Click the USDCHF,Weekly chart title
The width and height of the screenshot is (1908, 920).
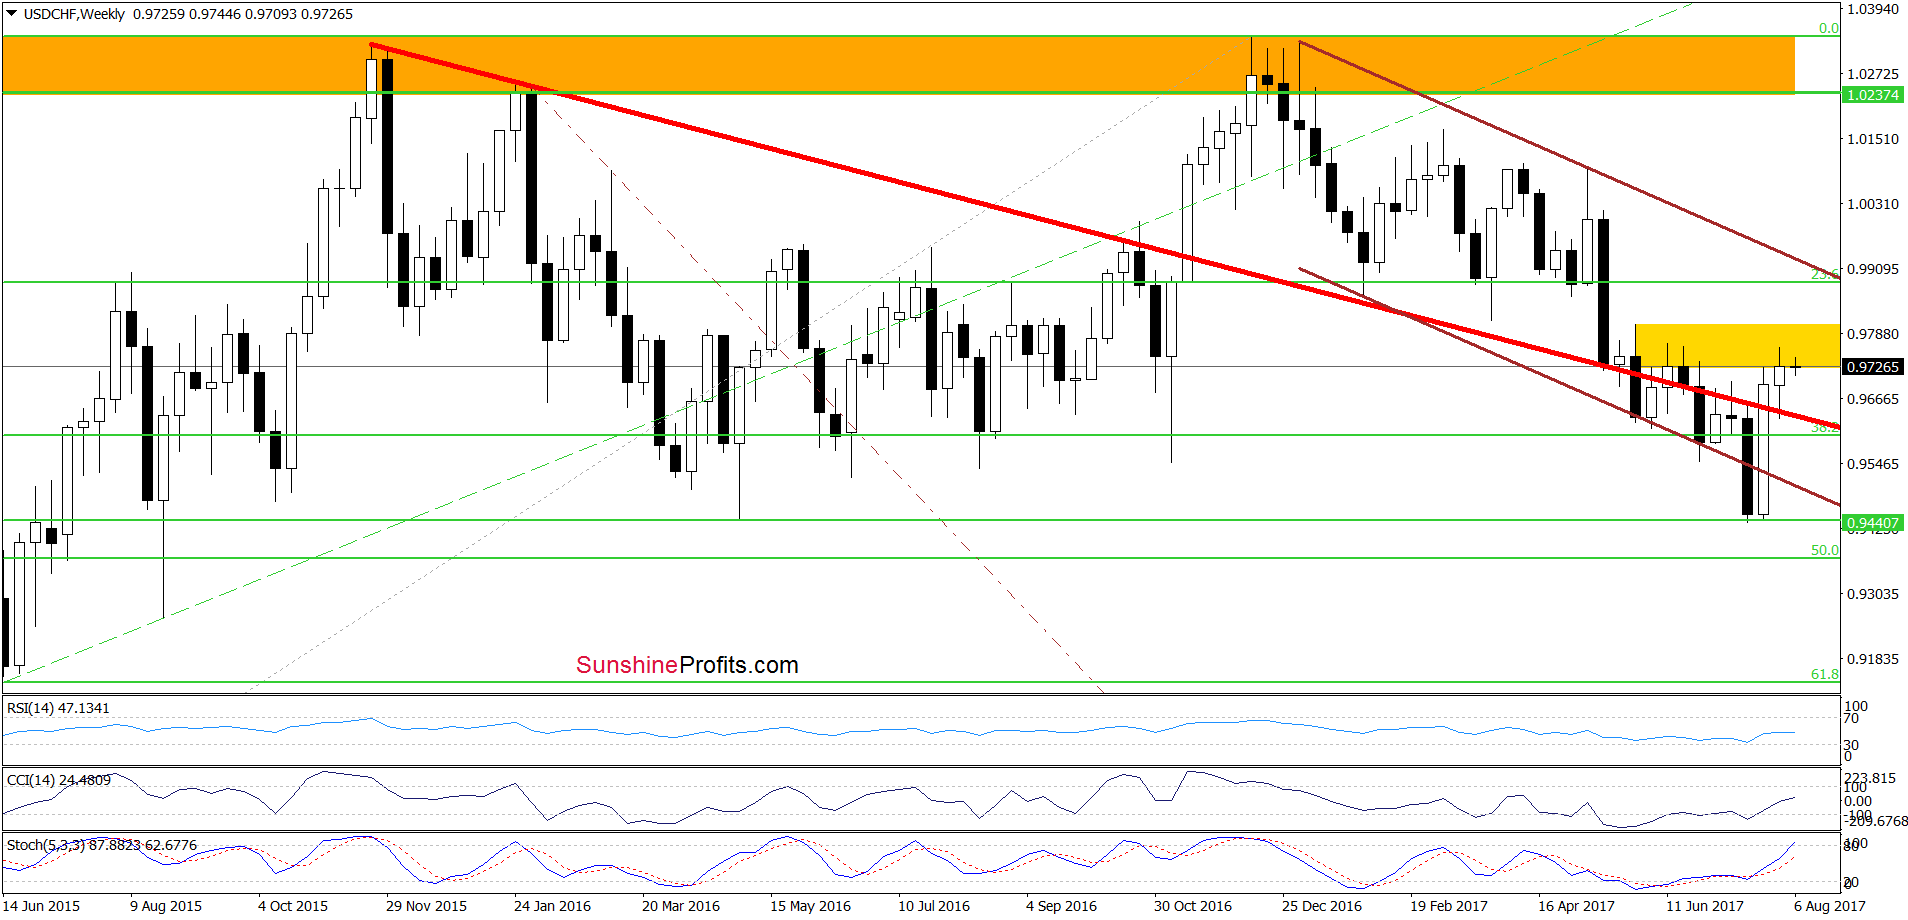point(75,14)
